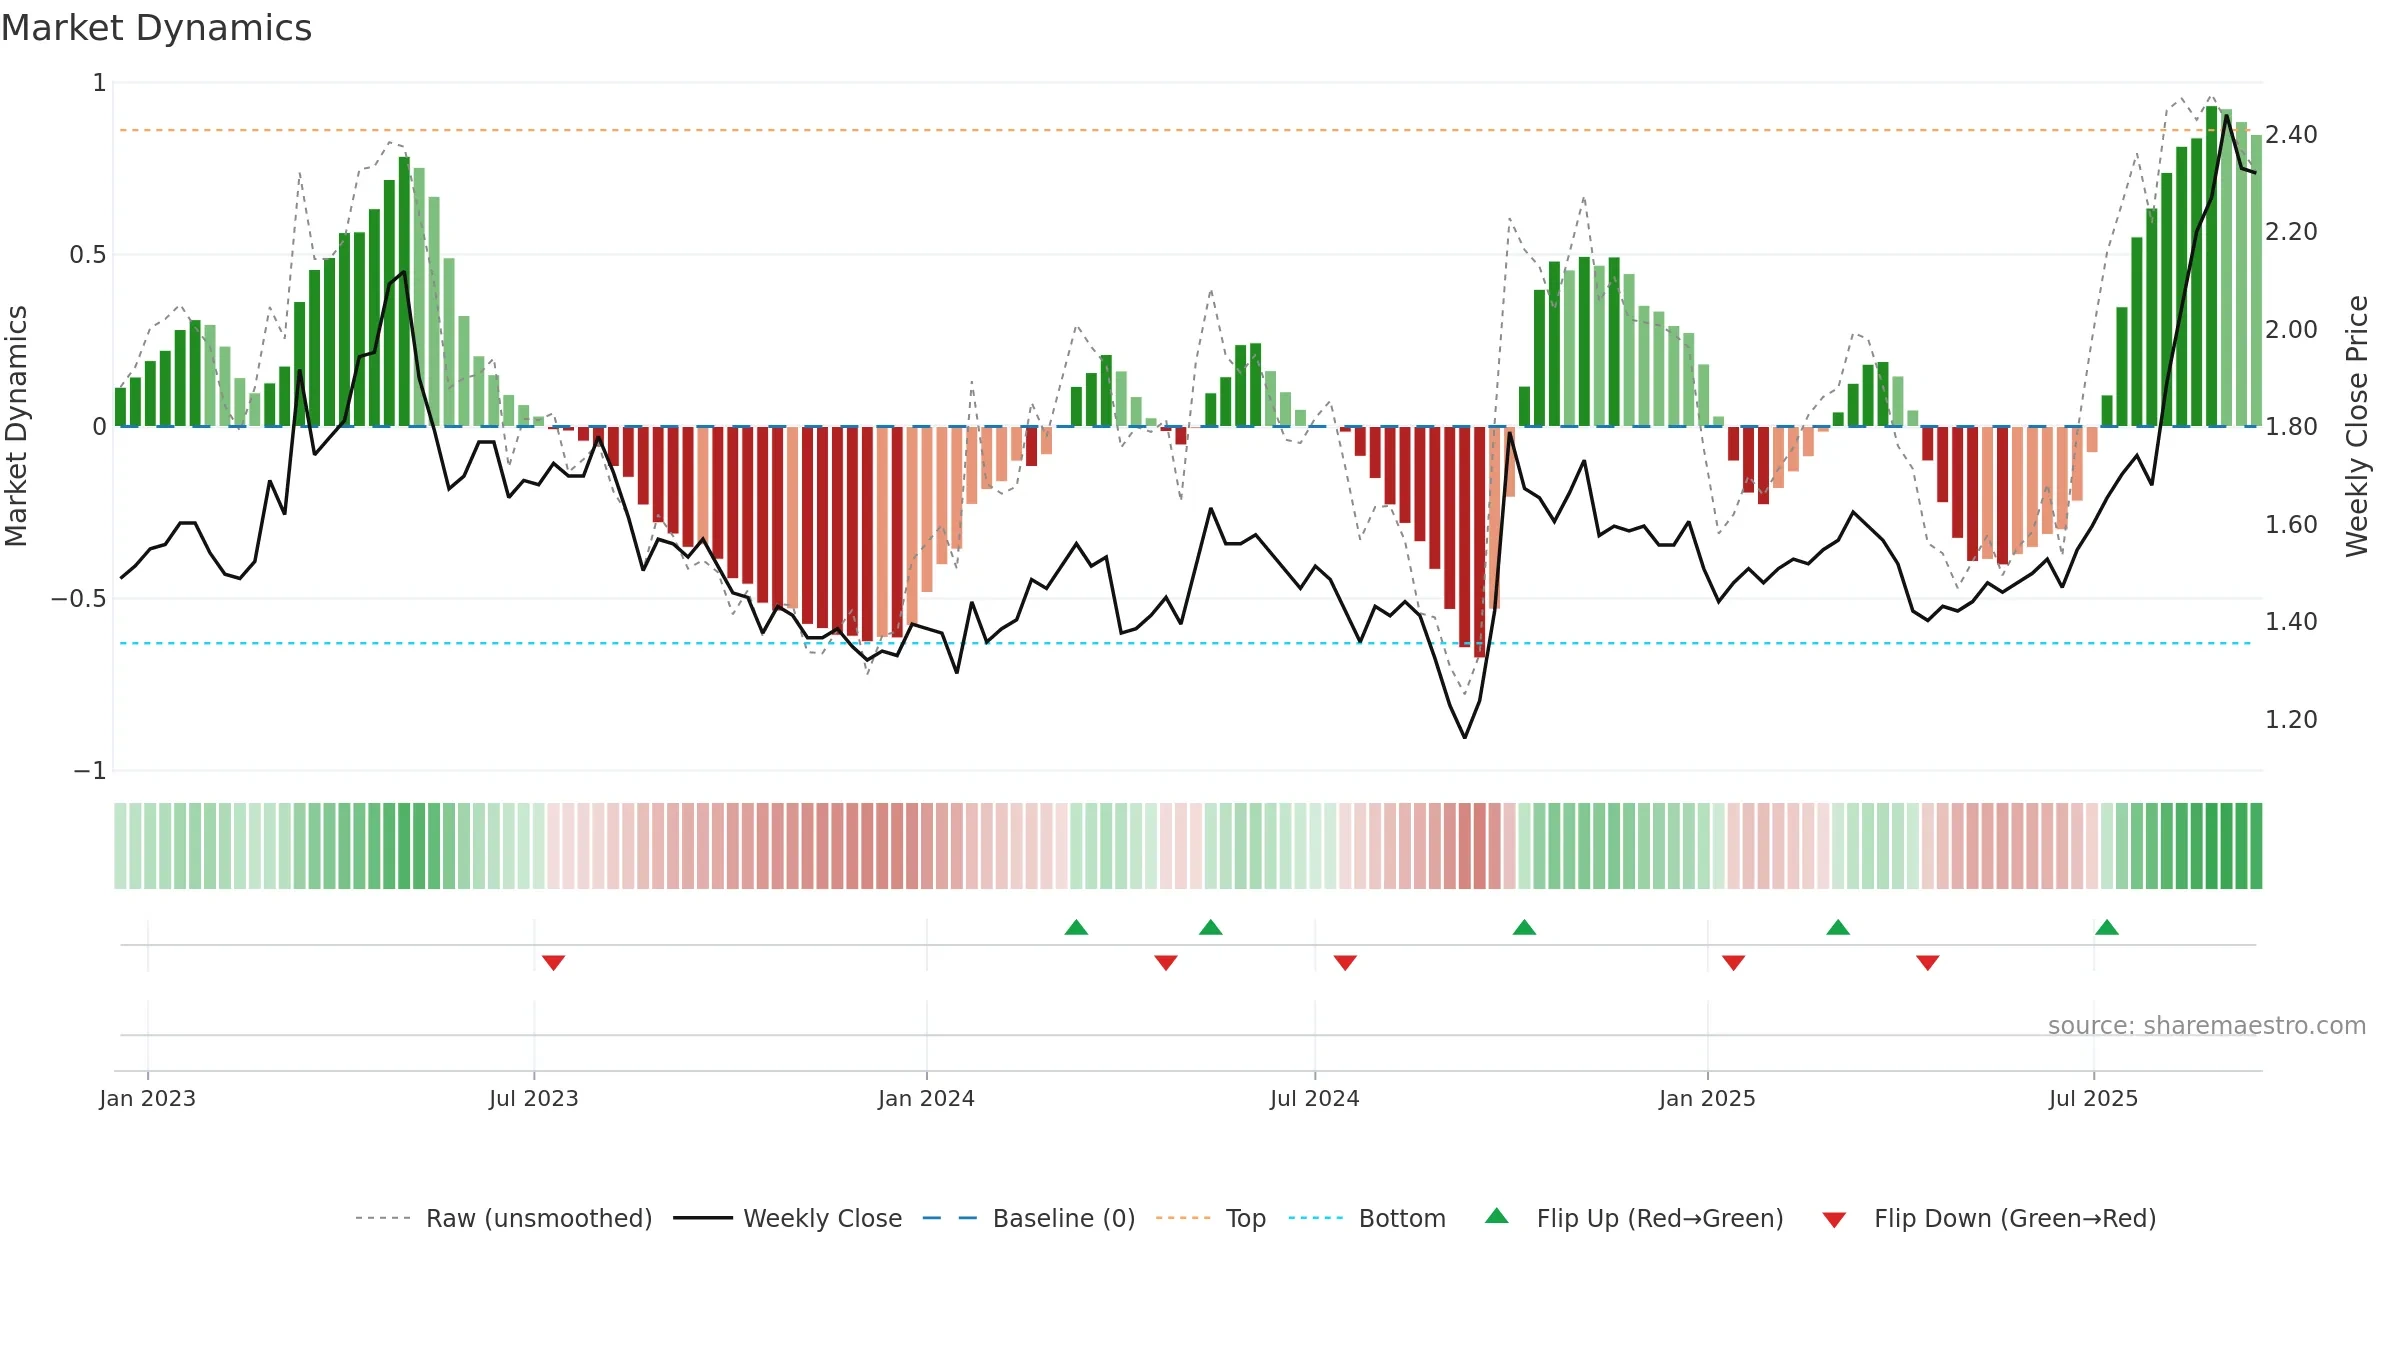Click the tallest green bar at far right
The image size is (2400, 1350).
click(x=2212, y=266)
